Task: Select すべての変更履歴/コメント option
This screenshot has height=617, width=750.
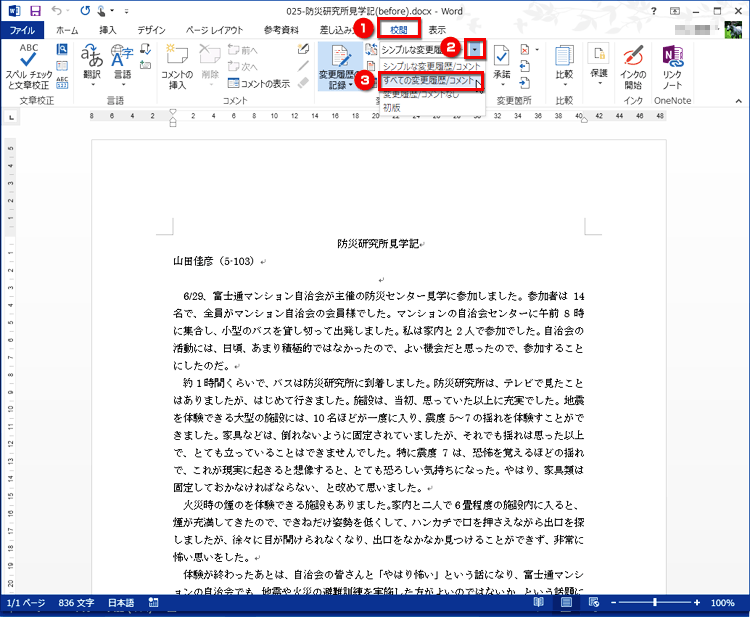Action: tap(429, 80)
